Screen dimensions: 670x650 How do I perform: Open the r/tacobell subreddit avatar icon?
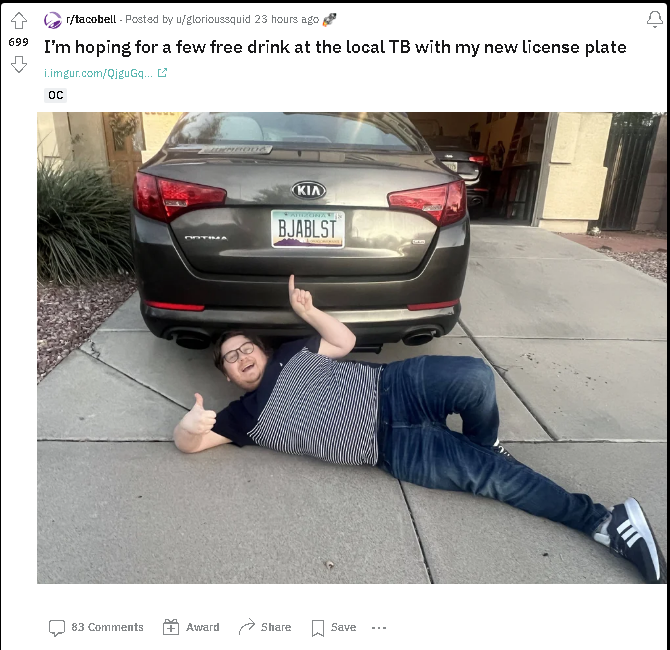pyautogui.click(x=53, y=20)
